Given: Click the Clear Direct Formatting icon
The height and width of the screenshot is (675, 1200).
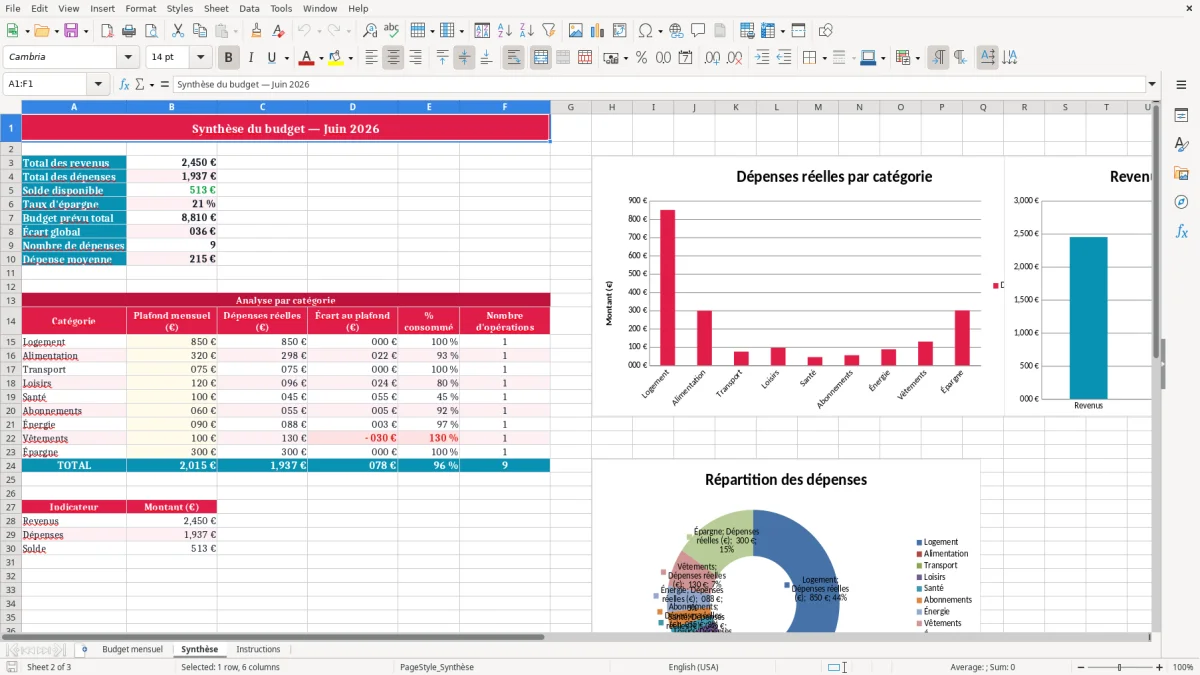Looking at the screenshot, I should pyautogui.click(x=279, y=31).
